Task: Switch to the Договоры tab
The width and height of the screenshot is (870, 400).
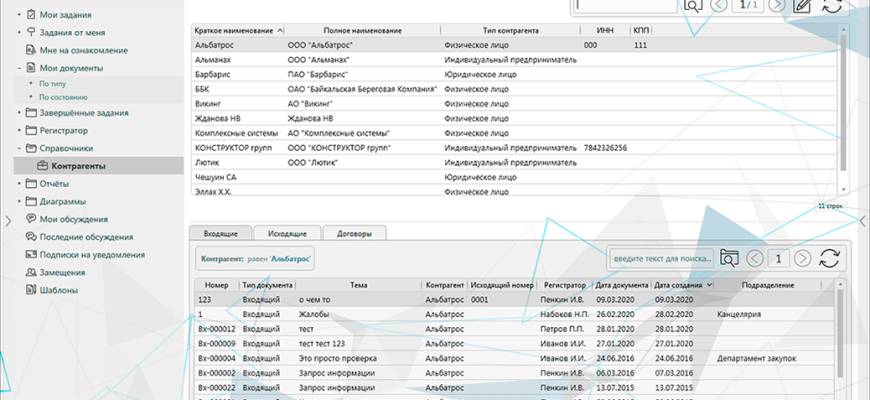Action: point(354,233)
